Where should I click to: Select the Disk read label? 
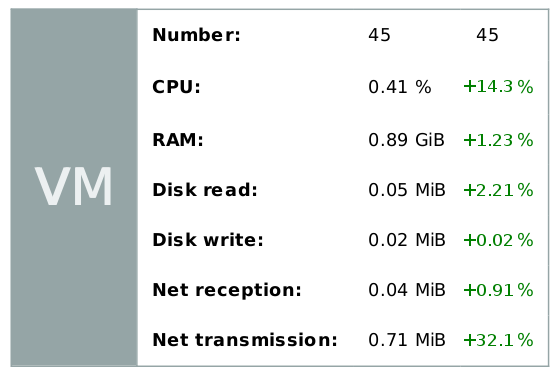205,190
